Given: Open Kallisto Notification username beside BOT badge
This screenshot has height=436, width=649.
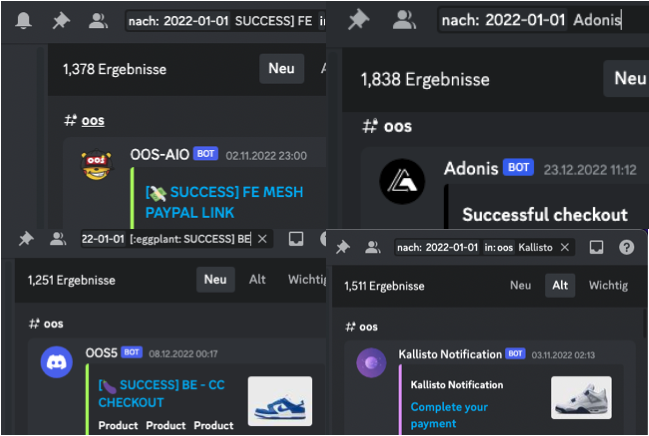Looking at the screenshot, I should coord(450,354).
